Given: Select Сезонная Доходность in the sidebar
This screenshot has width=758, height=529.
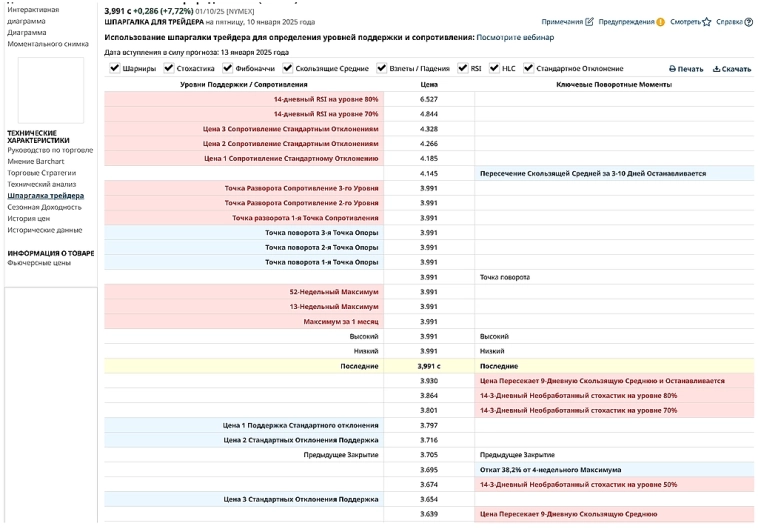Looking at the screenshot, I should (45, 207).
